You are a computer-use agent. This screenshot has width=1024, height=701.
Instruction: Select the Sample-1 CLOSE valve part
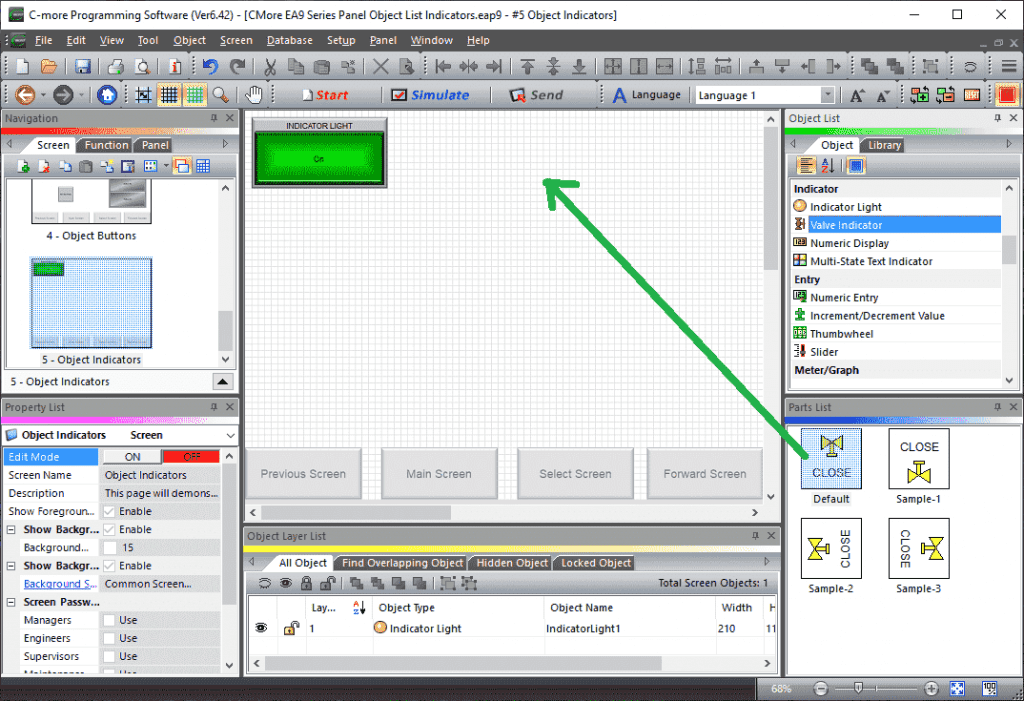pyautogui.click(x=918, y=460)
